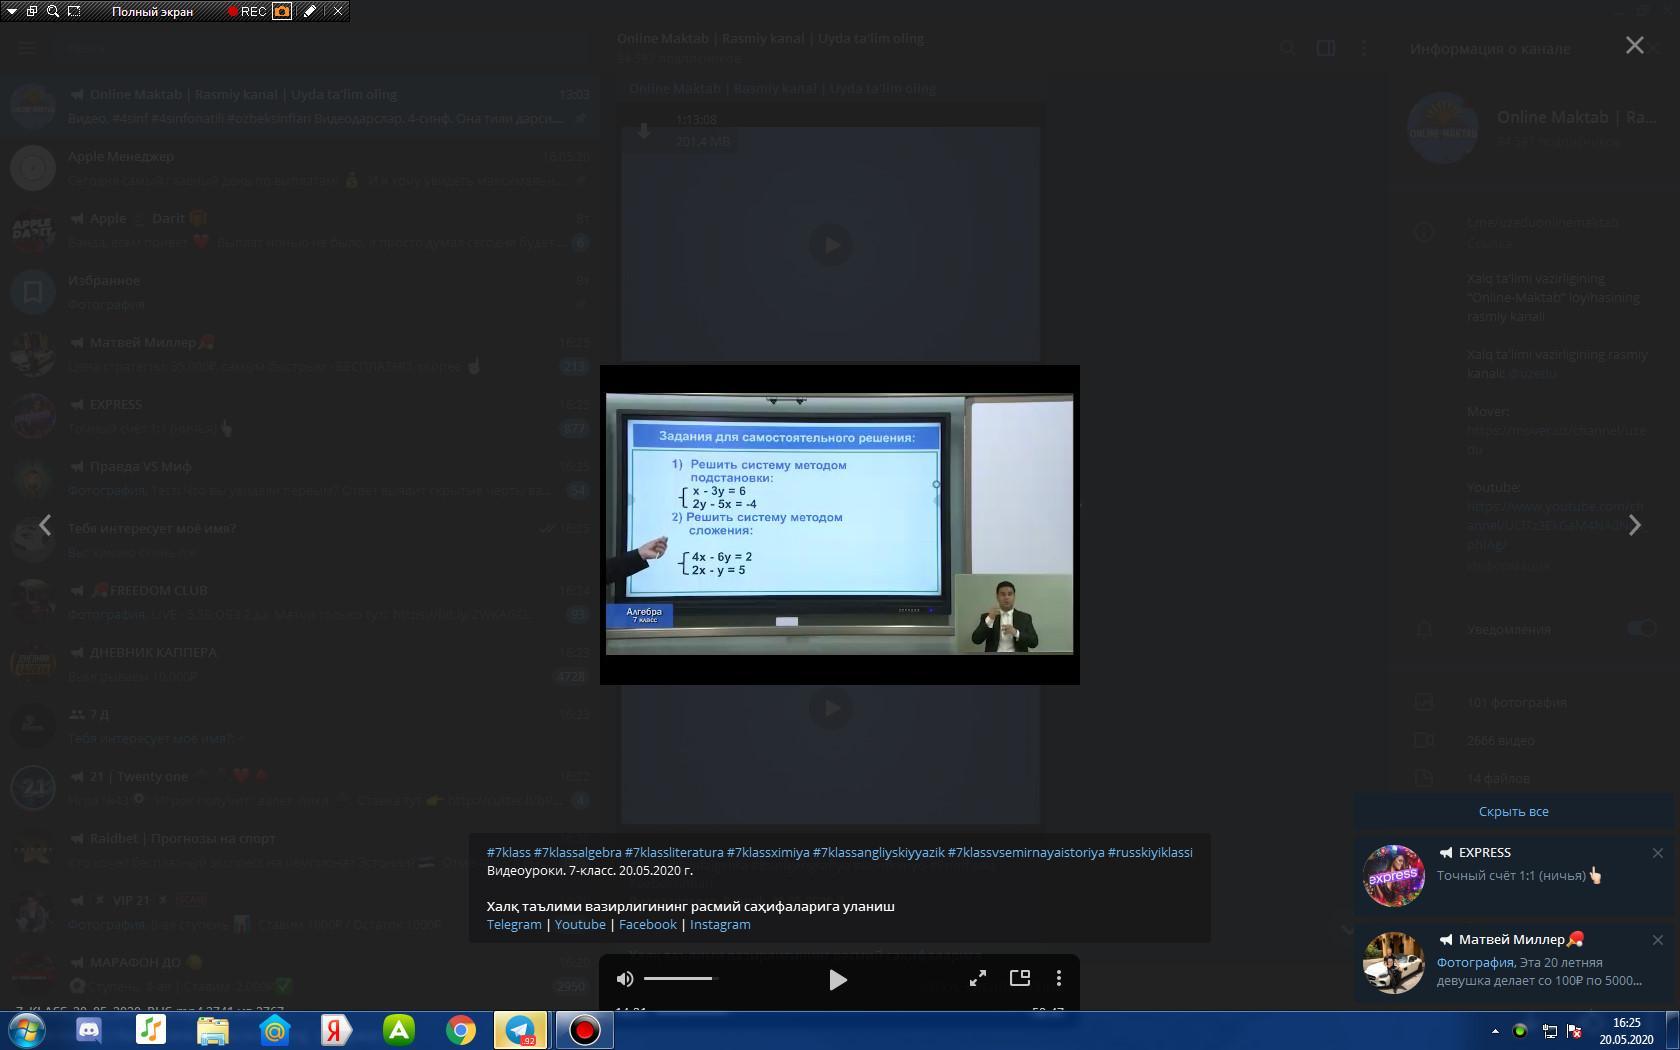The height and width of the screenshot is (1050, 1680).
Task: Play the video in media viewer
Action: click(838, 980)
